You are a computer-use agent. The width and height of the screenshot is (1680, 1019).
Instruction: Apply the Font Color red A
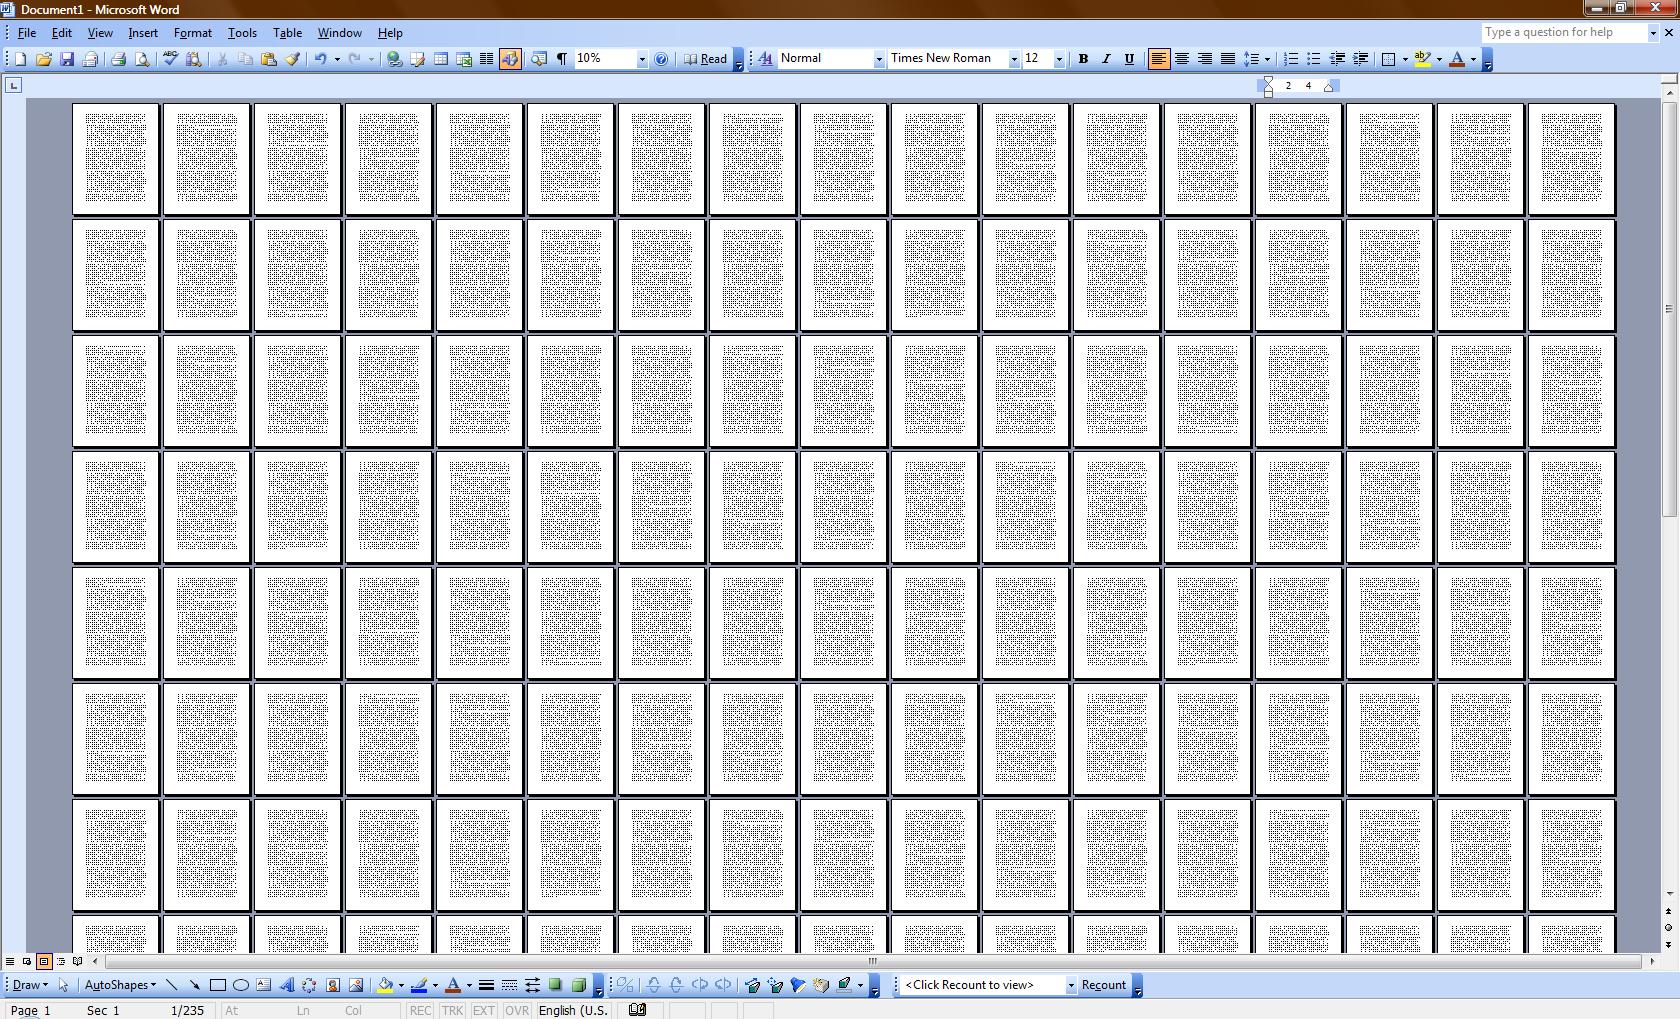click(1457, 59)
